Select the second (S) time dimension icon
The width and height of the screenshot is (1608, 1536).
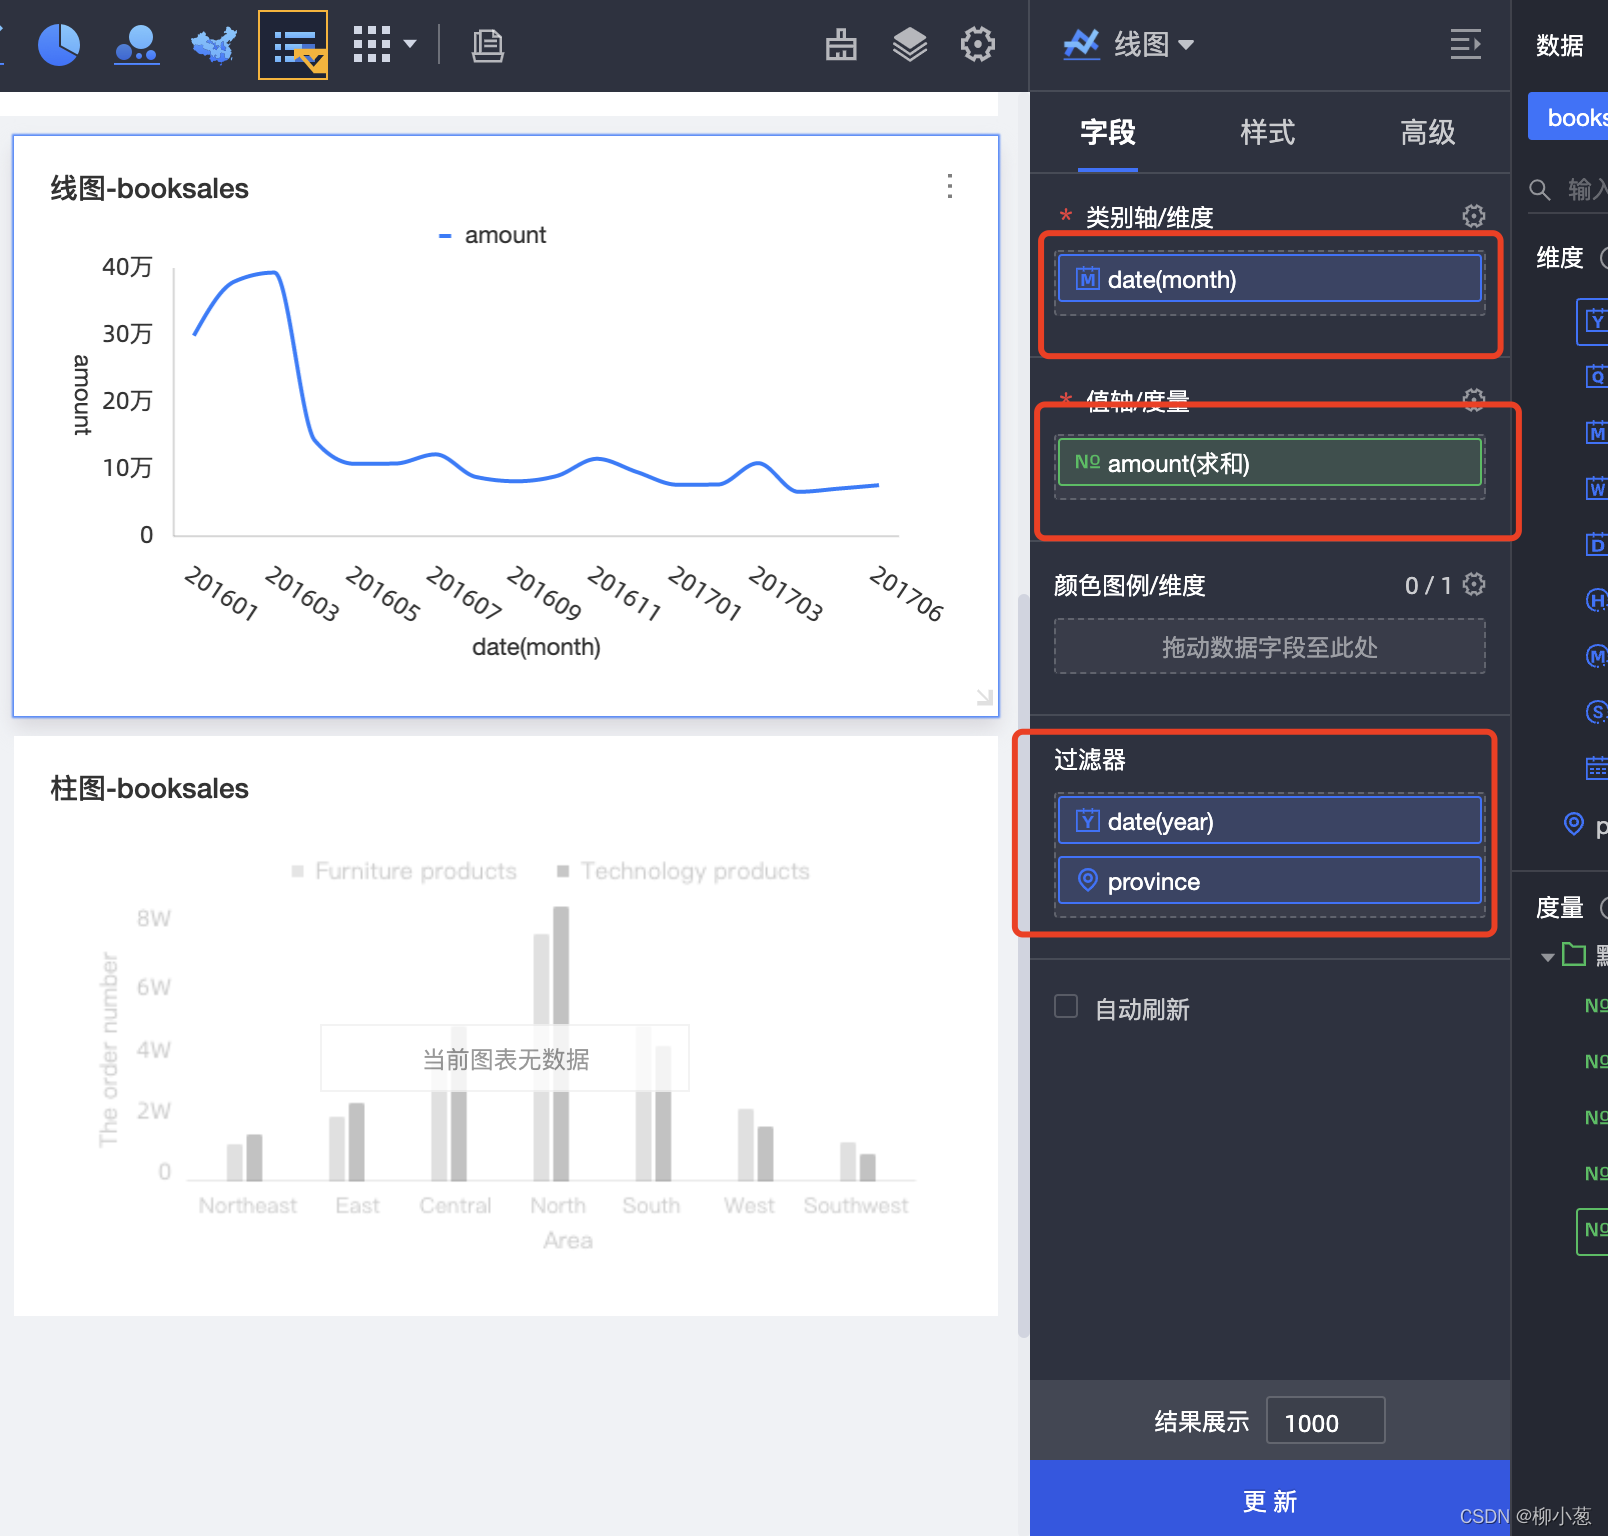coord(1596,711)
